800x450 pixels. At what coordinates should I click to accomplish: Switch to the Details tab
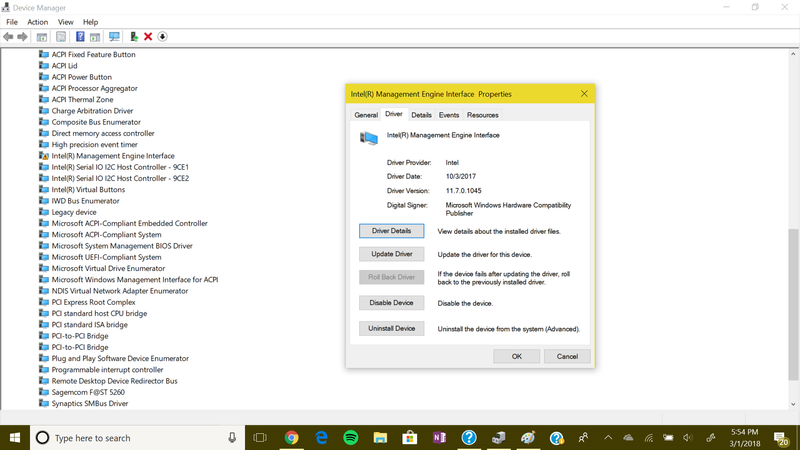[x=421, y=115]
